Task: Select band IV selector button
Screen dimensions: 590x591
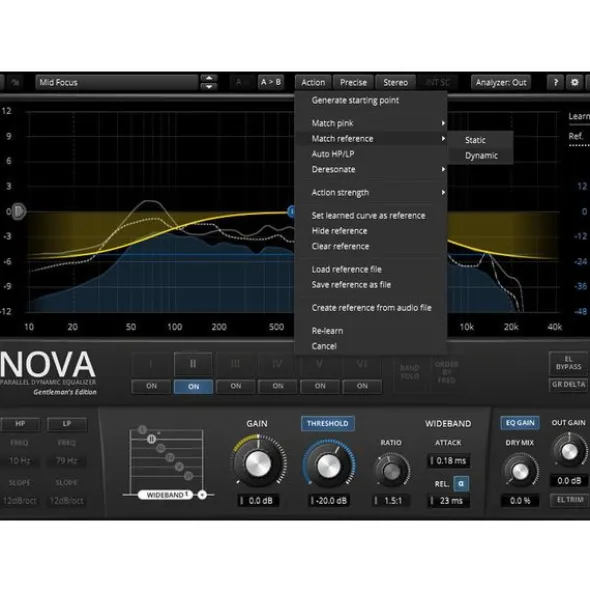Action: pos(277,364)
